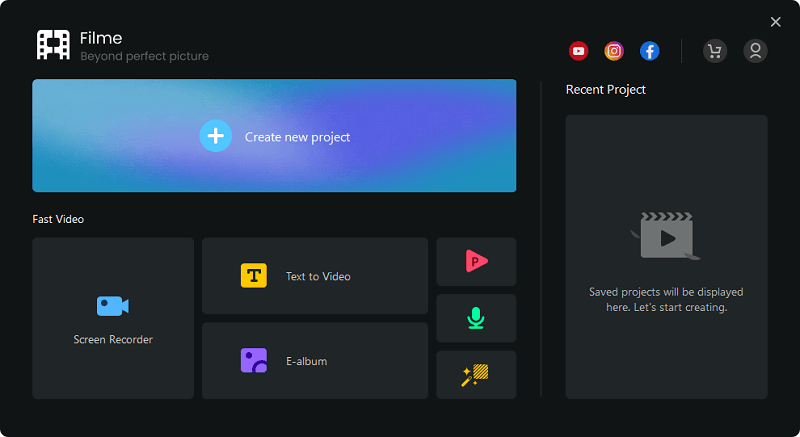Click the purple E-album icon
Viewport: 800px width, 437px height.
[x=254, y=361]
